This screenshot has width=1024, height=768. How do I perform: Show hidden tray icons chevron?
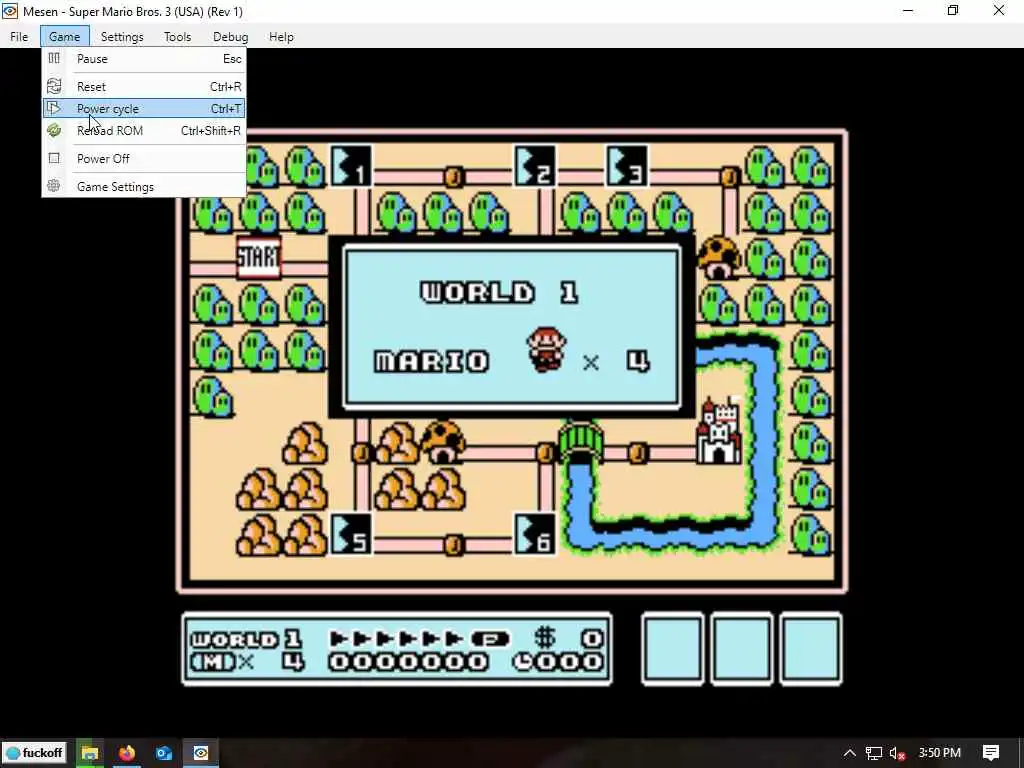point(849,753)
